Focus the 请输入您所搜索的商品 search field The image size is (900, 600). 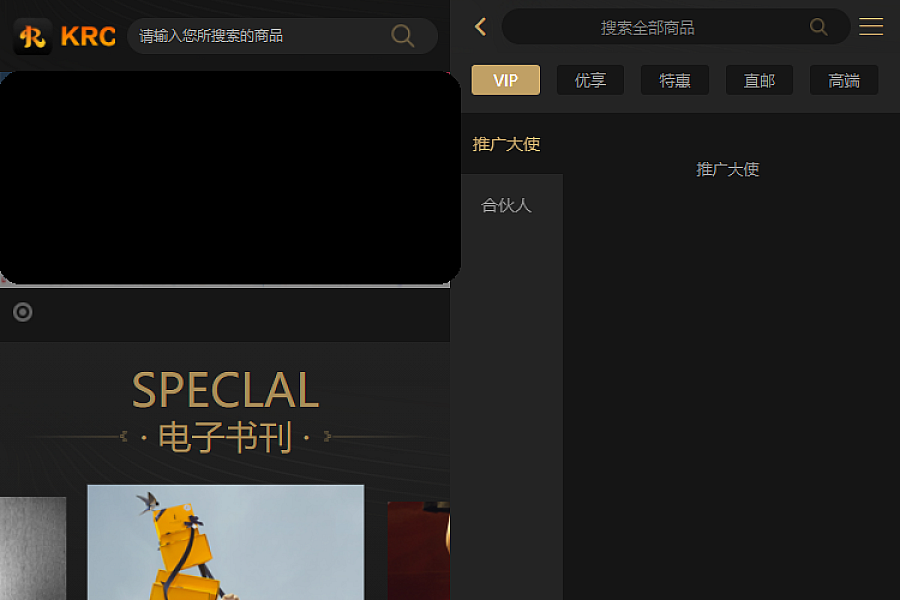282,36
